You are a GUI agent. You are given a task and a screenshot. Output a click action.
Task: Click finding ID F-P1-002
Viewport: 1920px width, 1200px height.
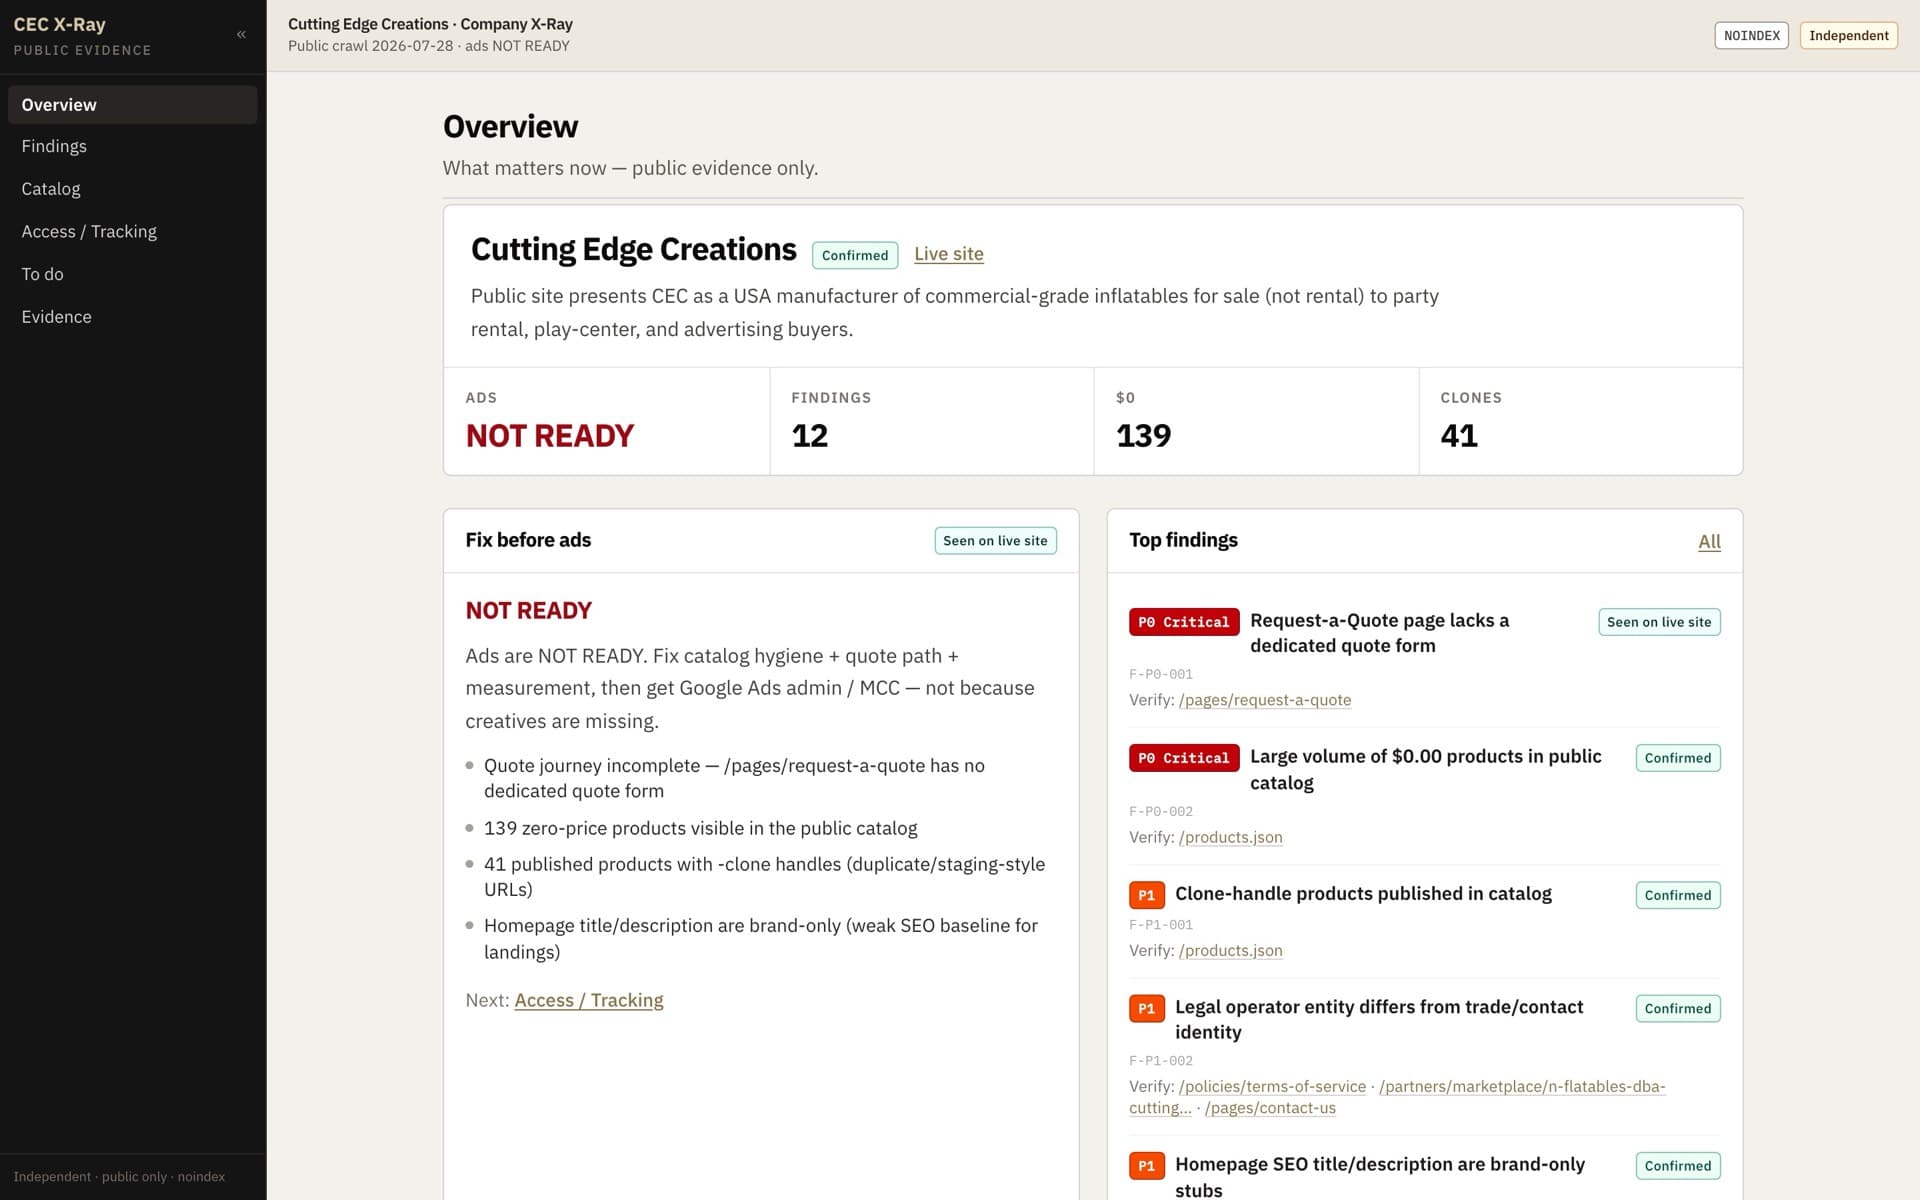[x=1161, y=1061]
